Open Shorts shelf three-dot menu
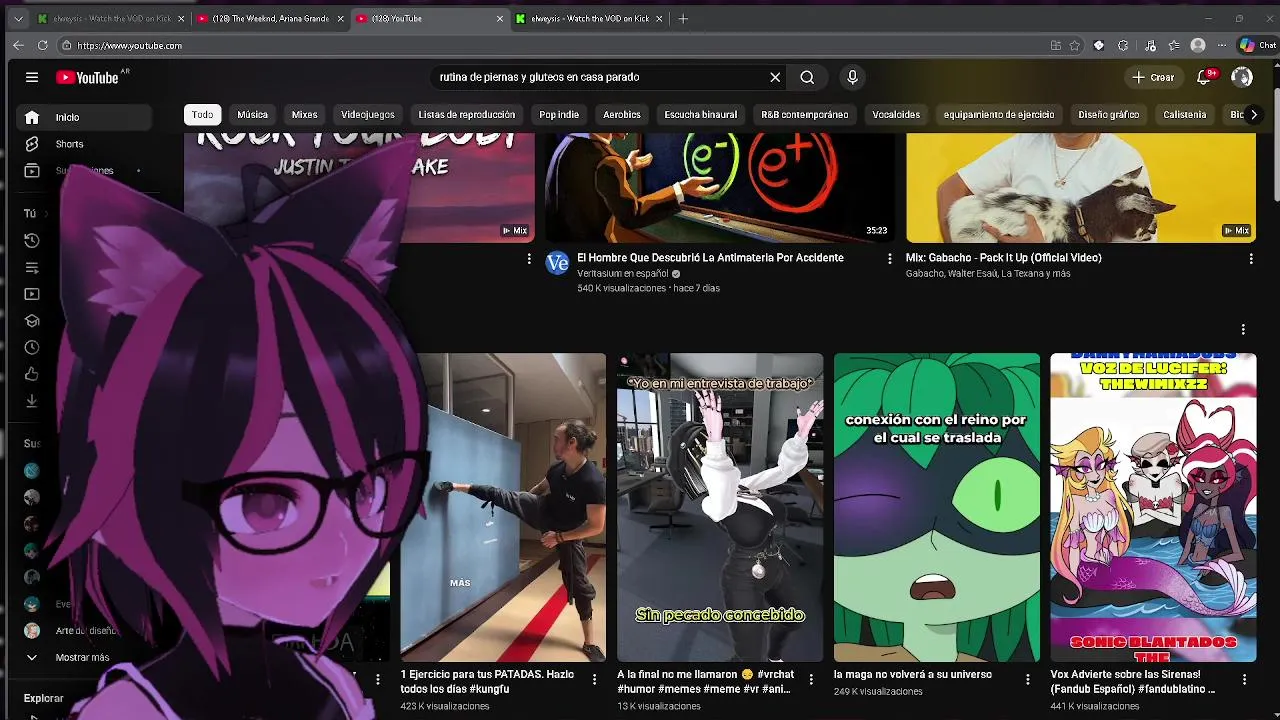The image size is (1280, 720). click(x=1243, y=329)
